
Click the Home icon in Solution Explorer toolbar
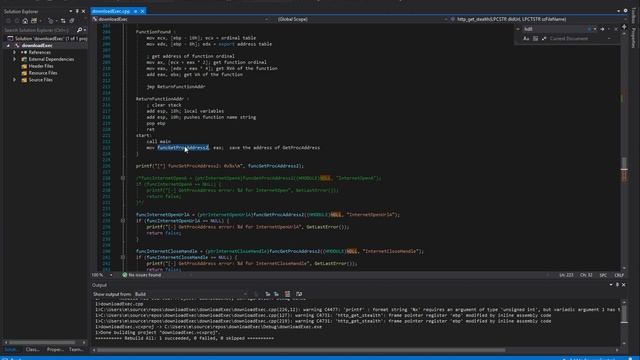pos(25,21)
